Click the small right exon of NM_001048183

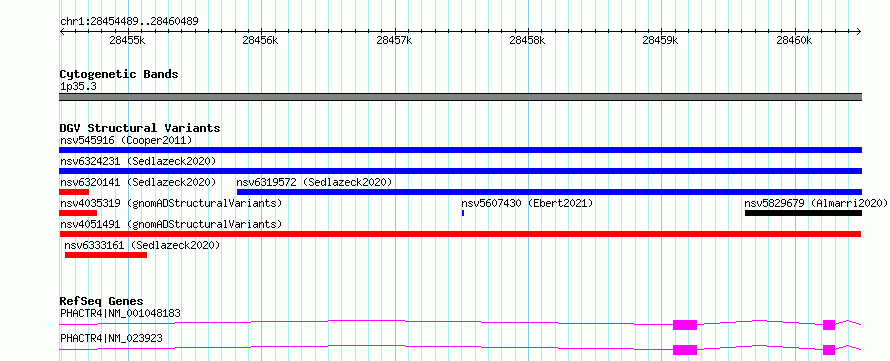tap(829, 325)
